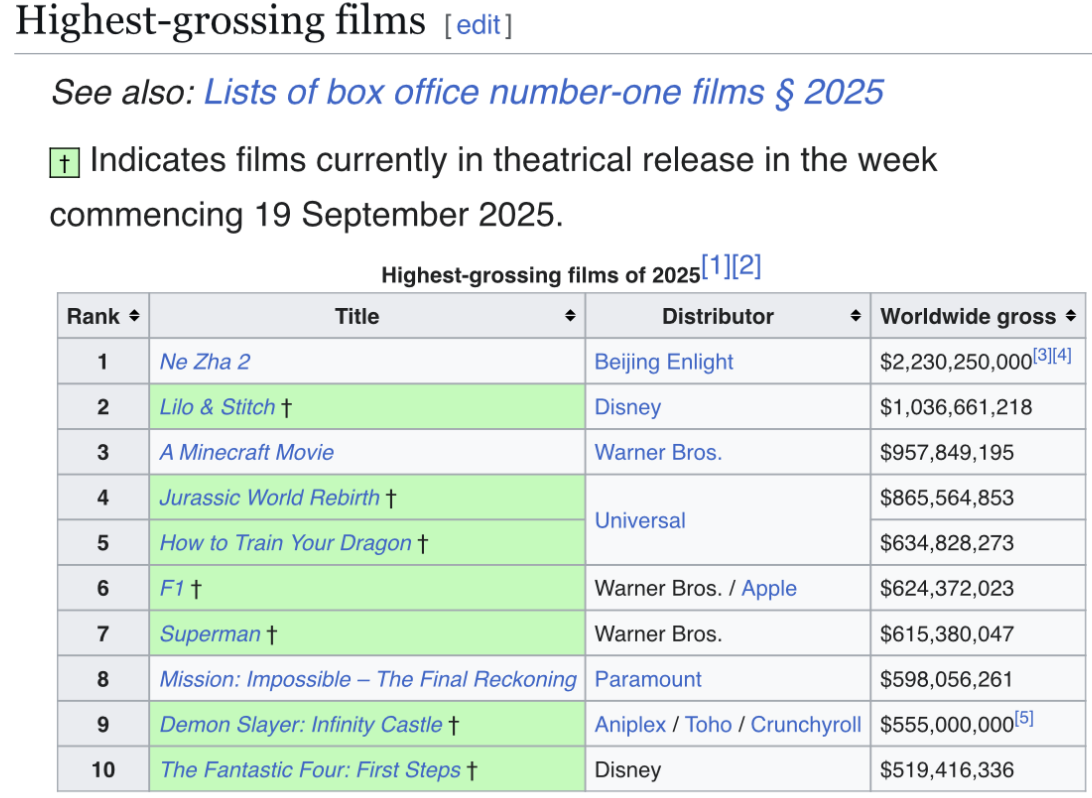Open citation [2] in table caption
The image size is (1092, 798).
pyautogui.click(x=747, y=265)
